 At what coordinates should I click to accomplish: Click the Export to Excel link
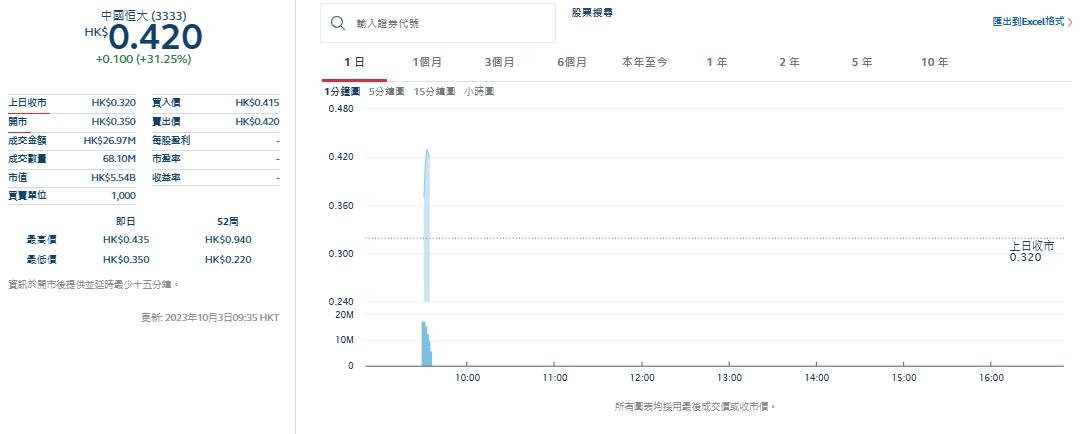tap(1028, 22)
